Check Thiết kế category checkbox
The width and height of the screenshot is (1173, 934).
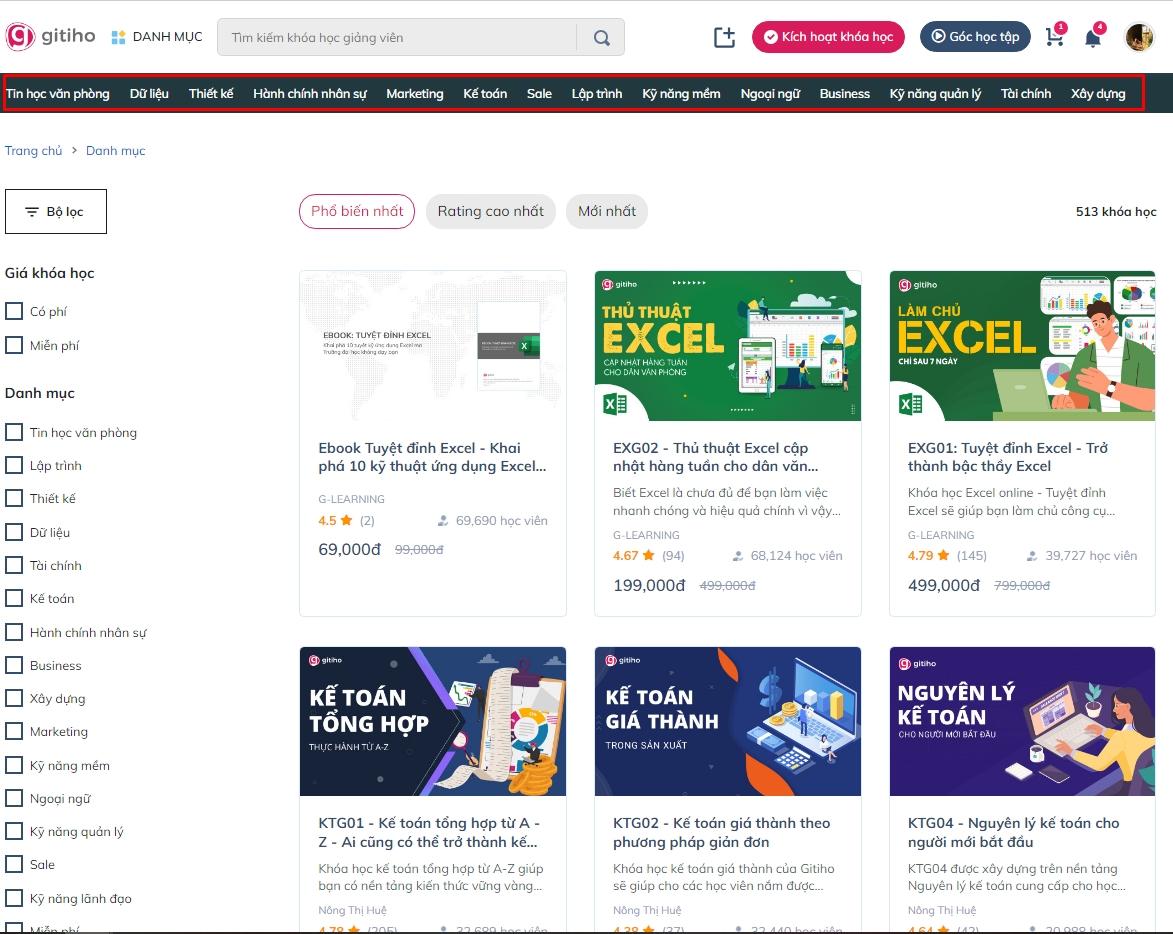point(14,498)
